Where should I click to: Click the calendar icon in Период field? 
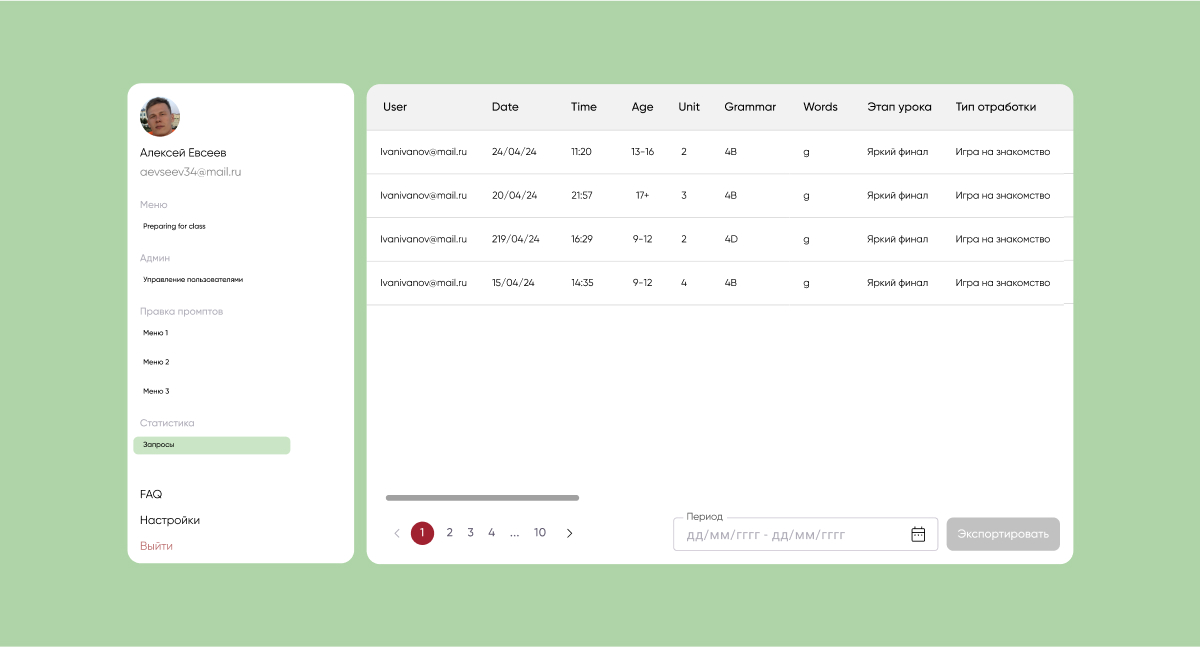pos(918,534)
